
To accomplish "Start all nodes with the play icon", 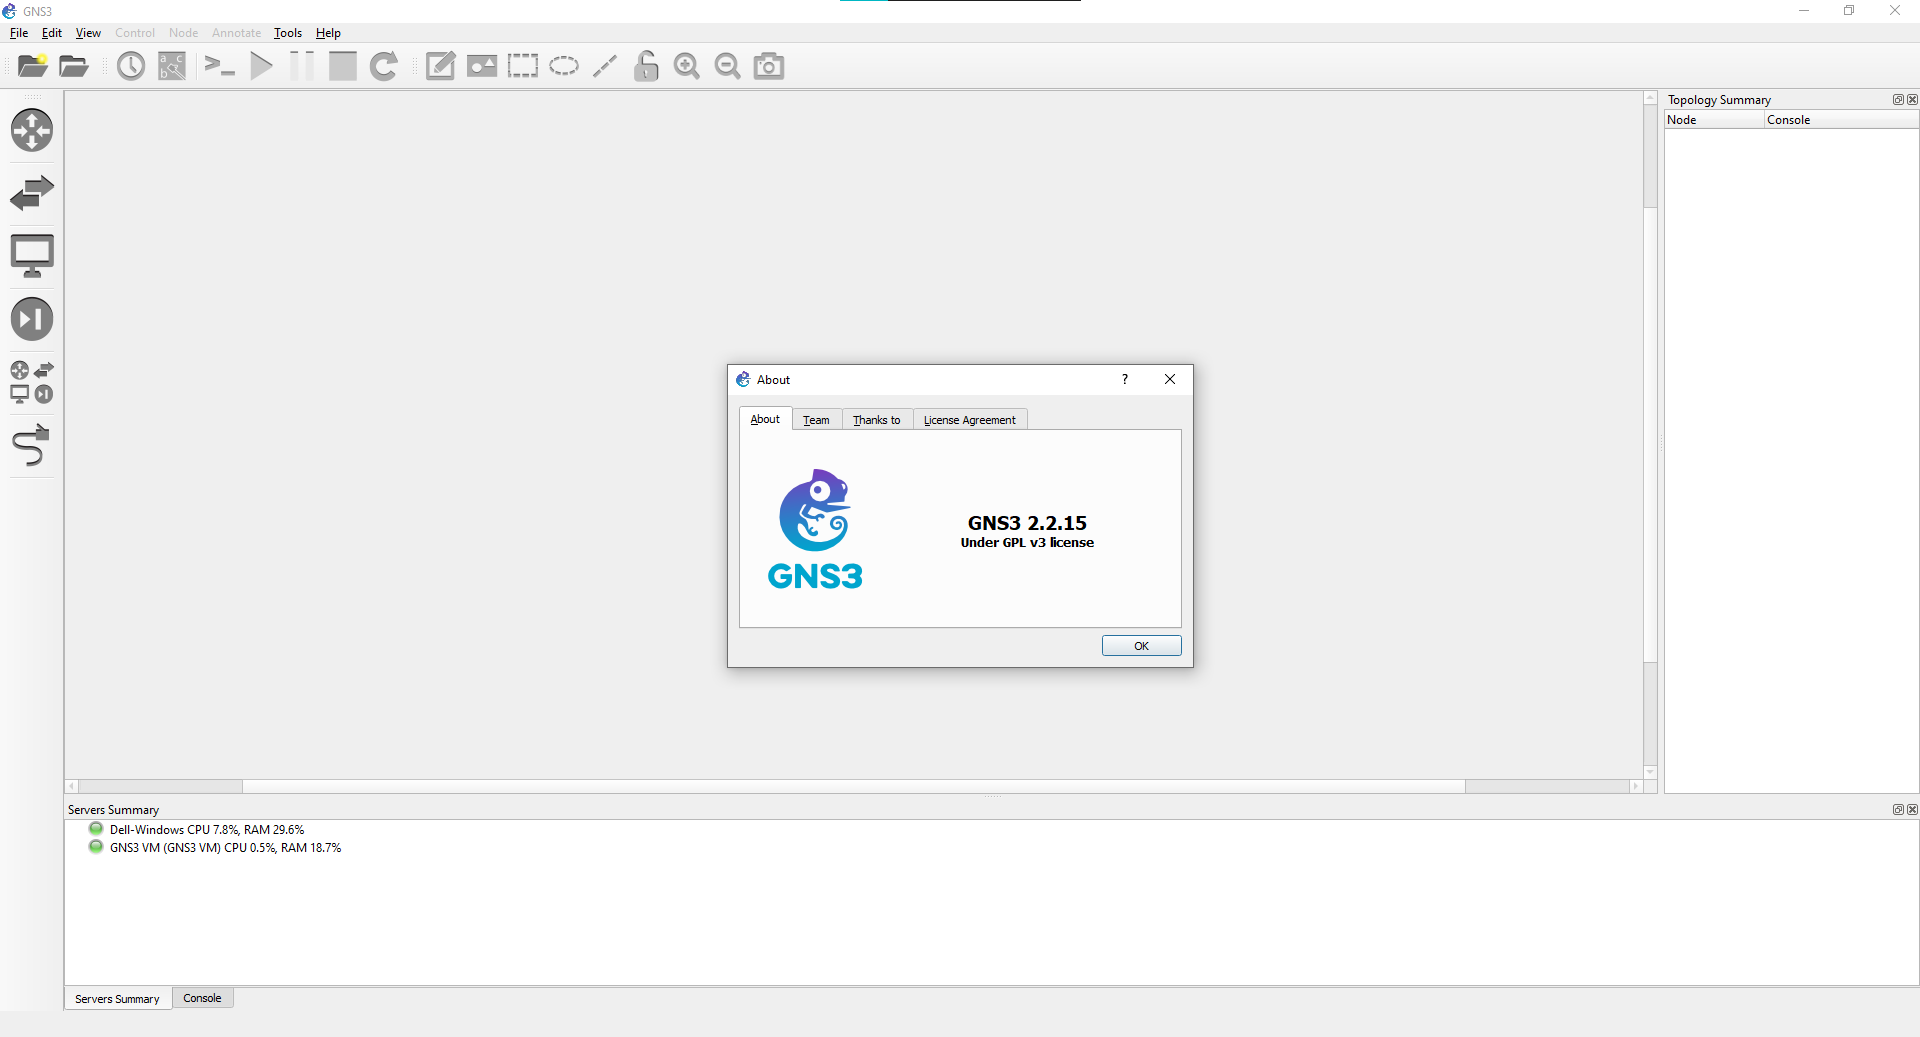I will (261, 66).
